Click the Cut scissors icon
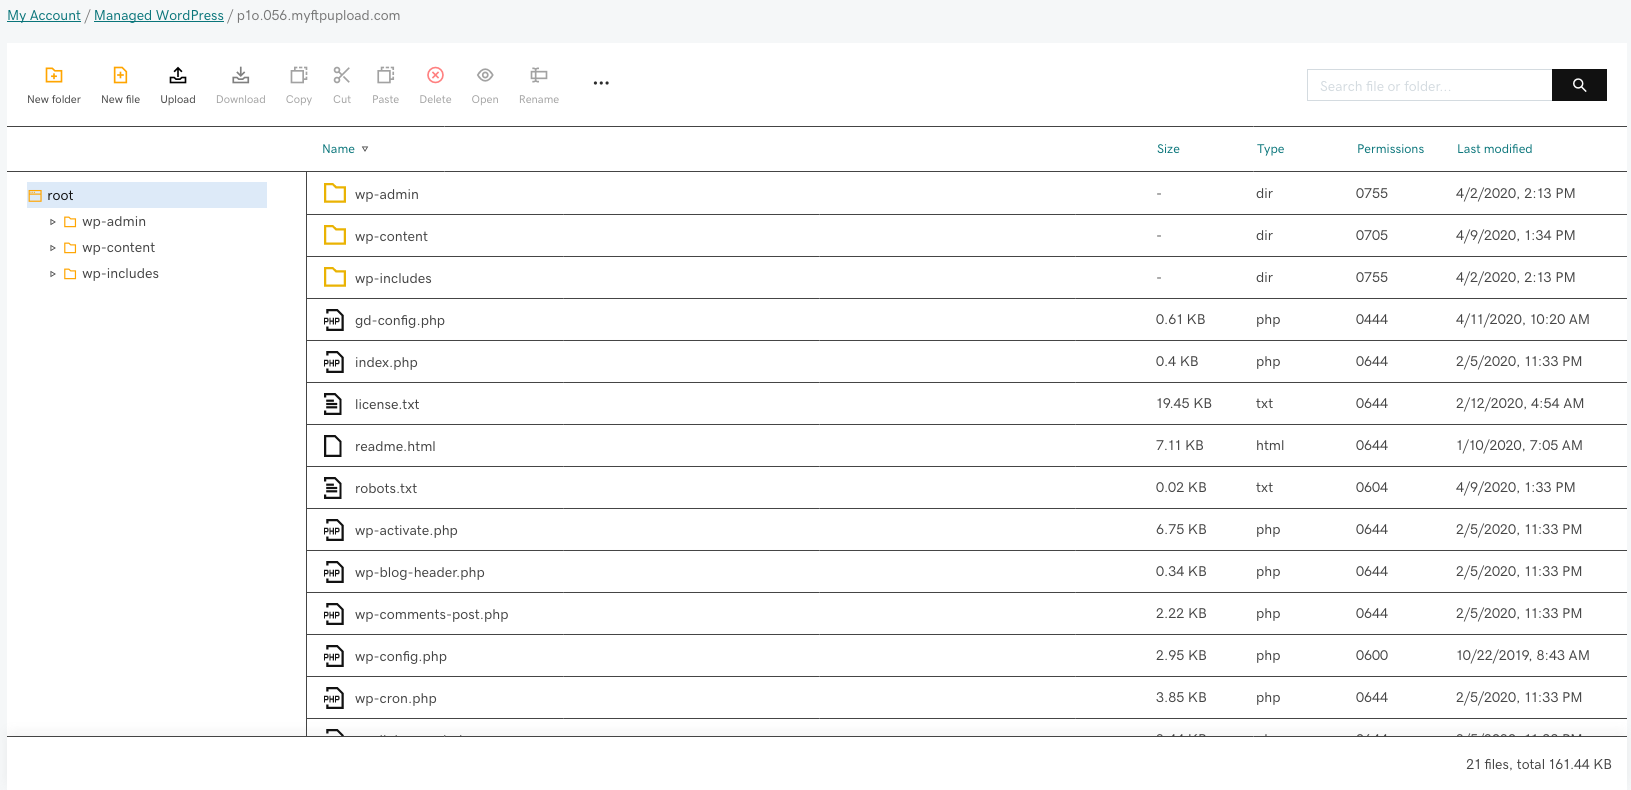Screen dimensions: 1631x790 (342, 76)
